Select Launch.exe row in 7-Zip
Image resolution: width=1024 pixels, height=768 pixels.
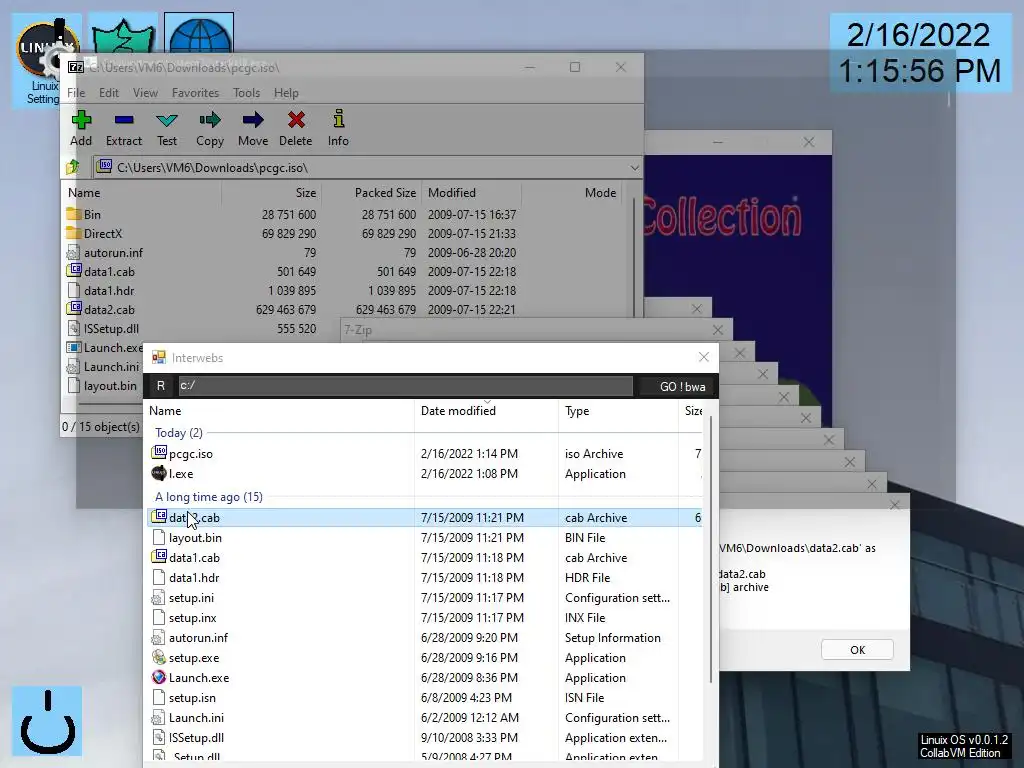coord(104,347)
